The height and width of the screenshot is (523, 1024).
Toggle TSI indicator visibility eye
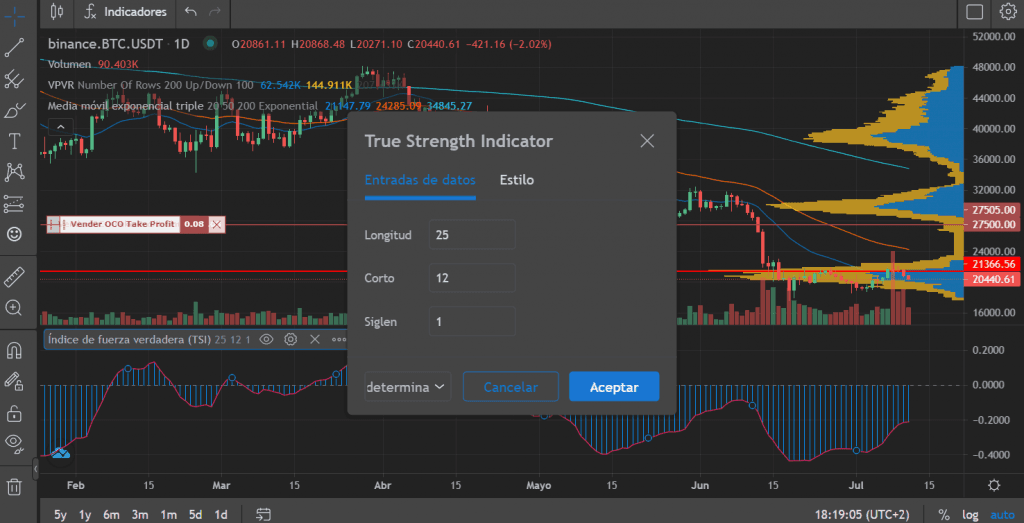(267, 340)
